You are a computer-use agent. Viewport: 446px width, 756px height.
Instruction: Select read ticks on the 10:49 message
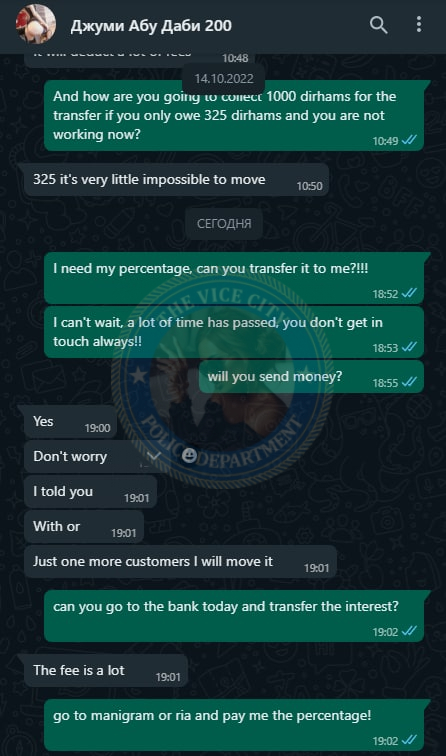tap(409, 140)
